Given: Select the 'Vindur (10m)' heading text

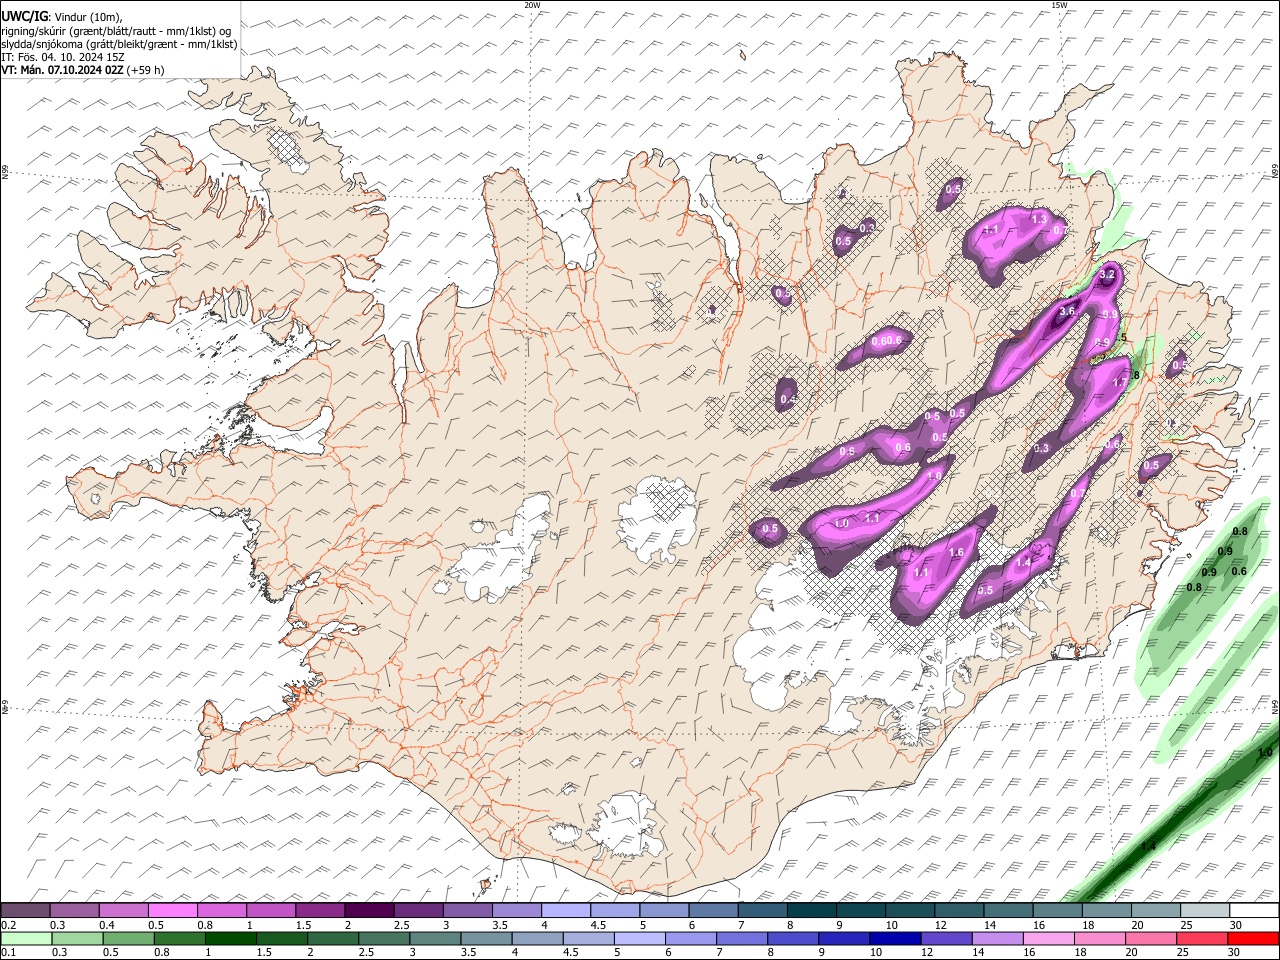Looking at the screenshot, I should tap(87, 17).
